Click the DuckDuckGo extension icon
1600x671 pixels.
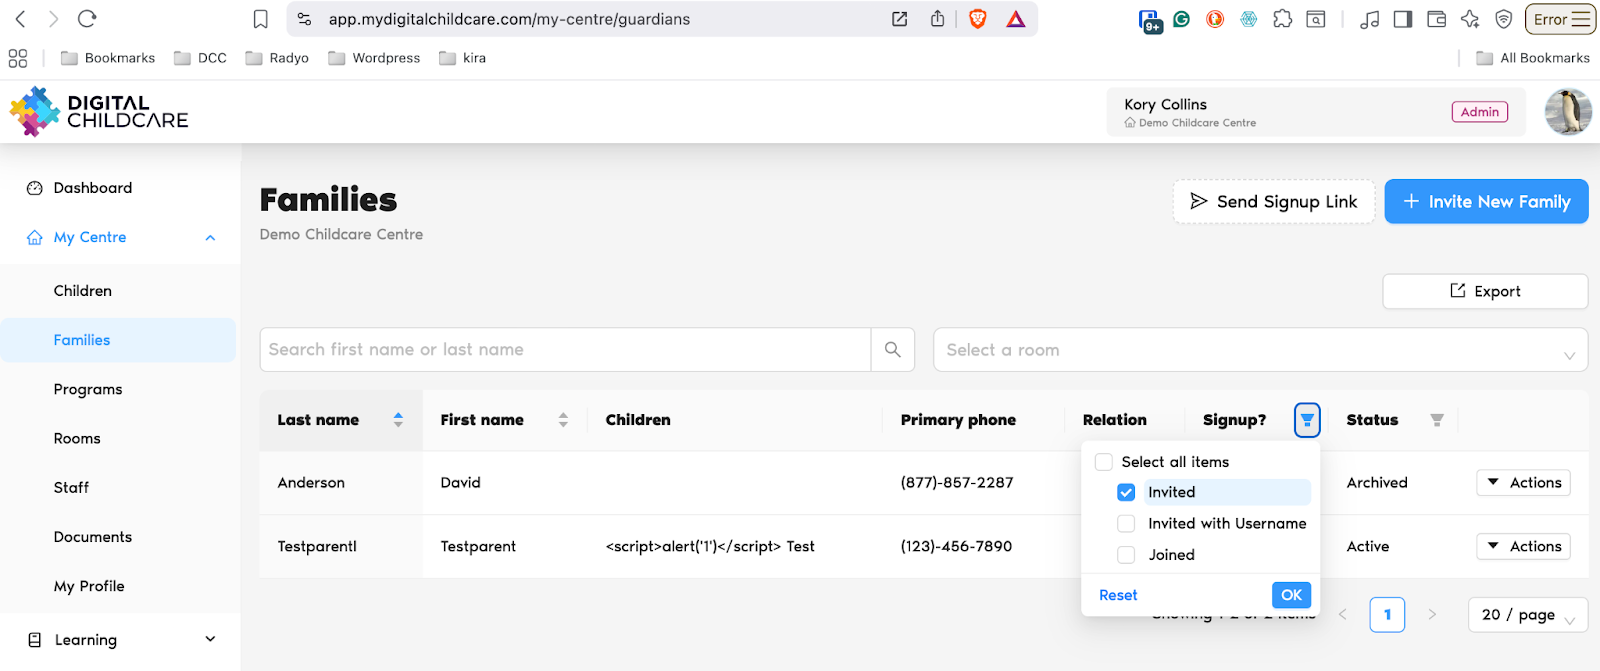pos(1215,19)
